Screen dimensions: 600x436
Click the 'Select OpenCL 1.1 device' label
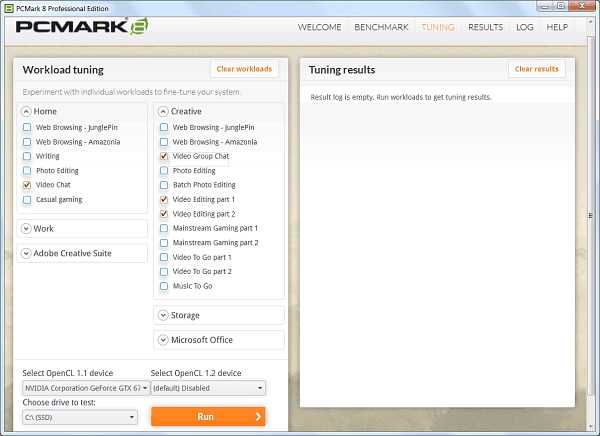tap(68, 373)
